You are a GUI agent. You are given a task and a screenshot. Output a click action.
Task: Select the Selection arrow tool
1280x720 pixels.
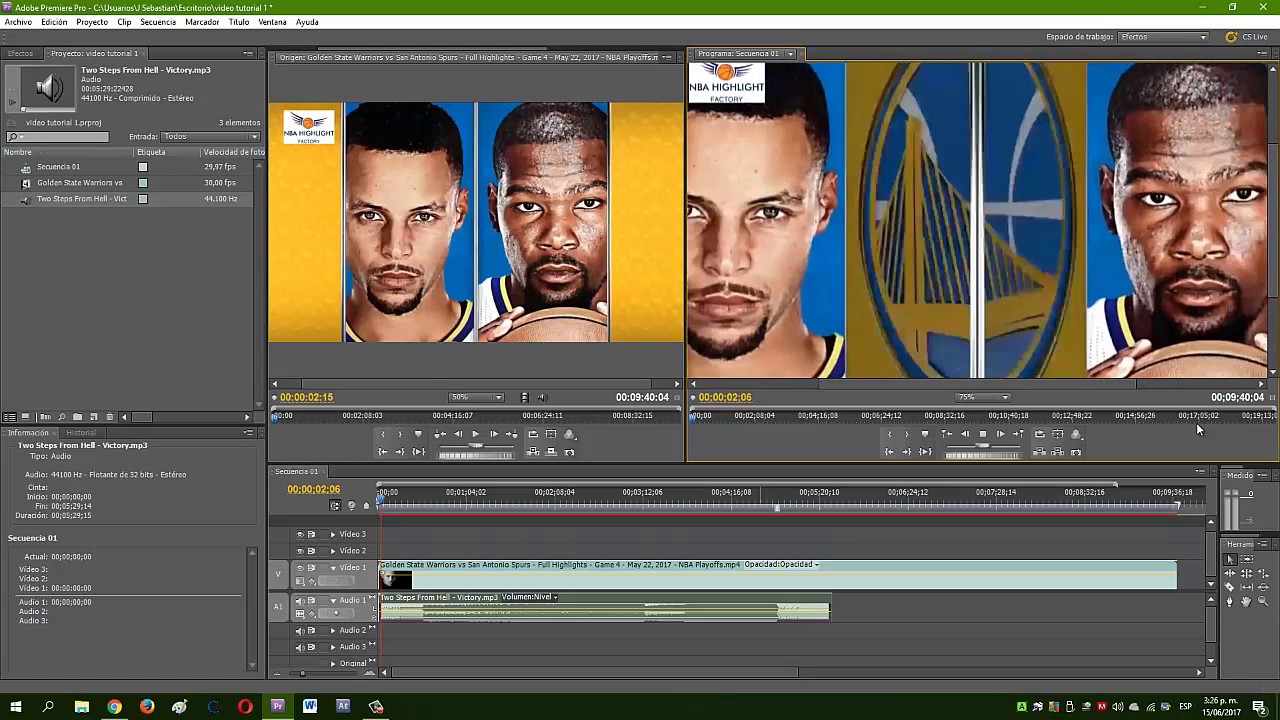tap(1230, 559)
